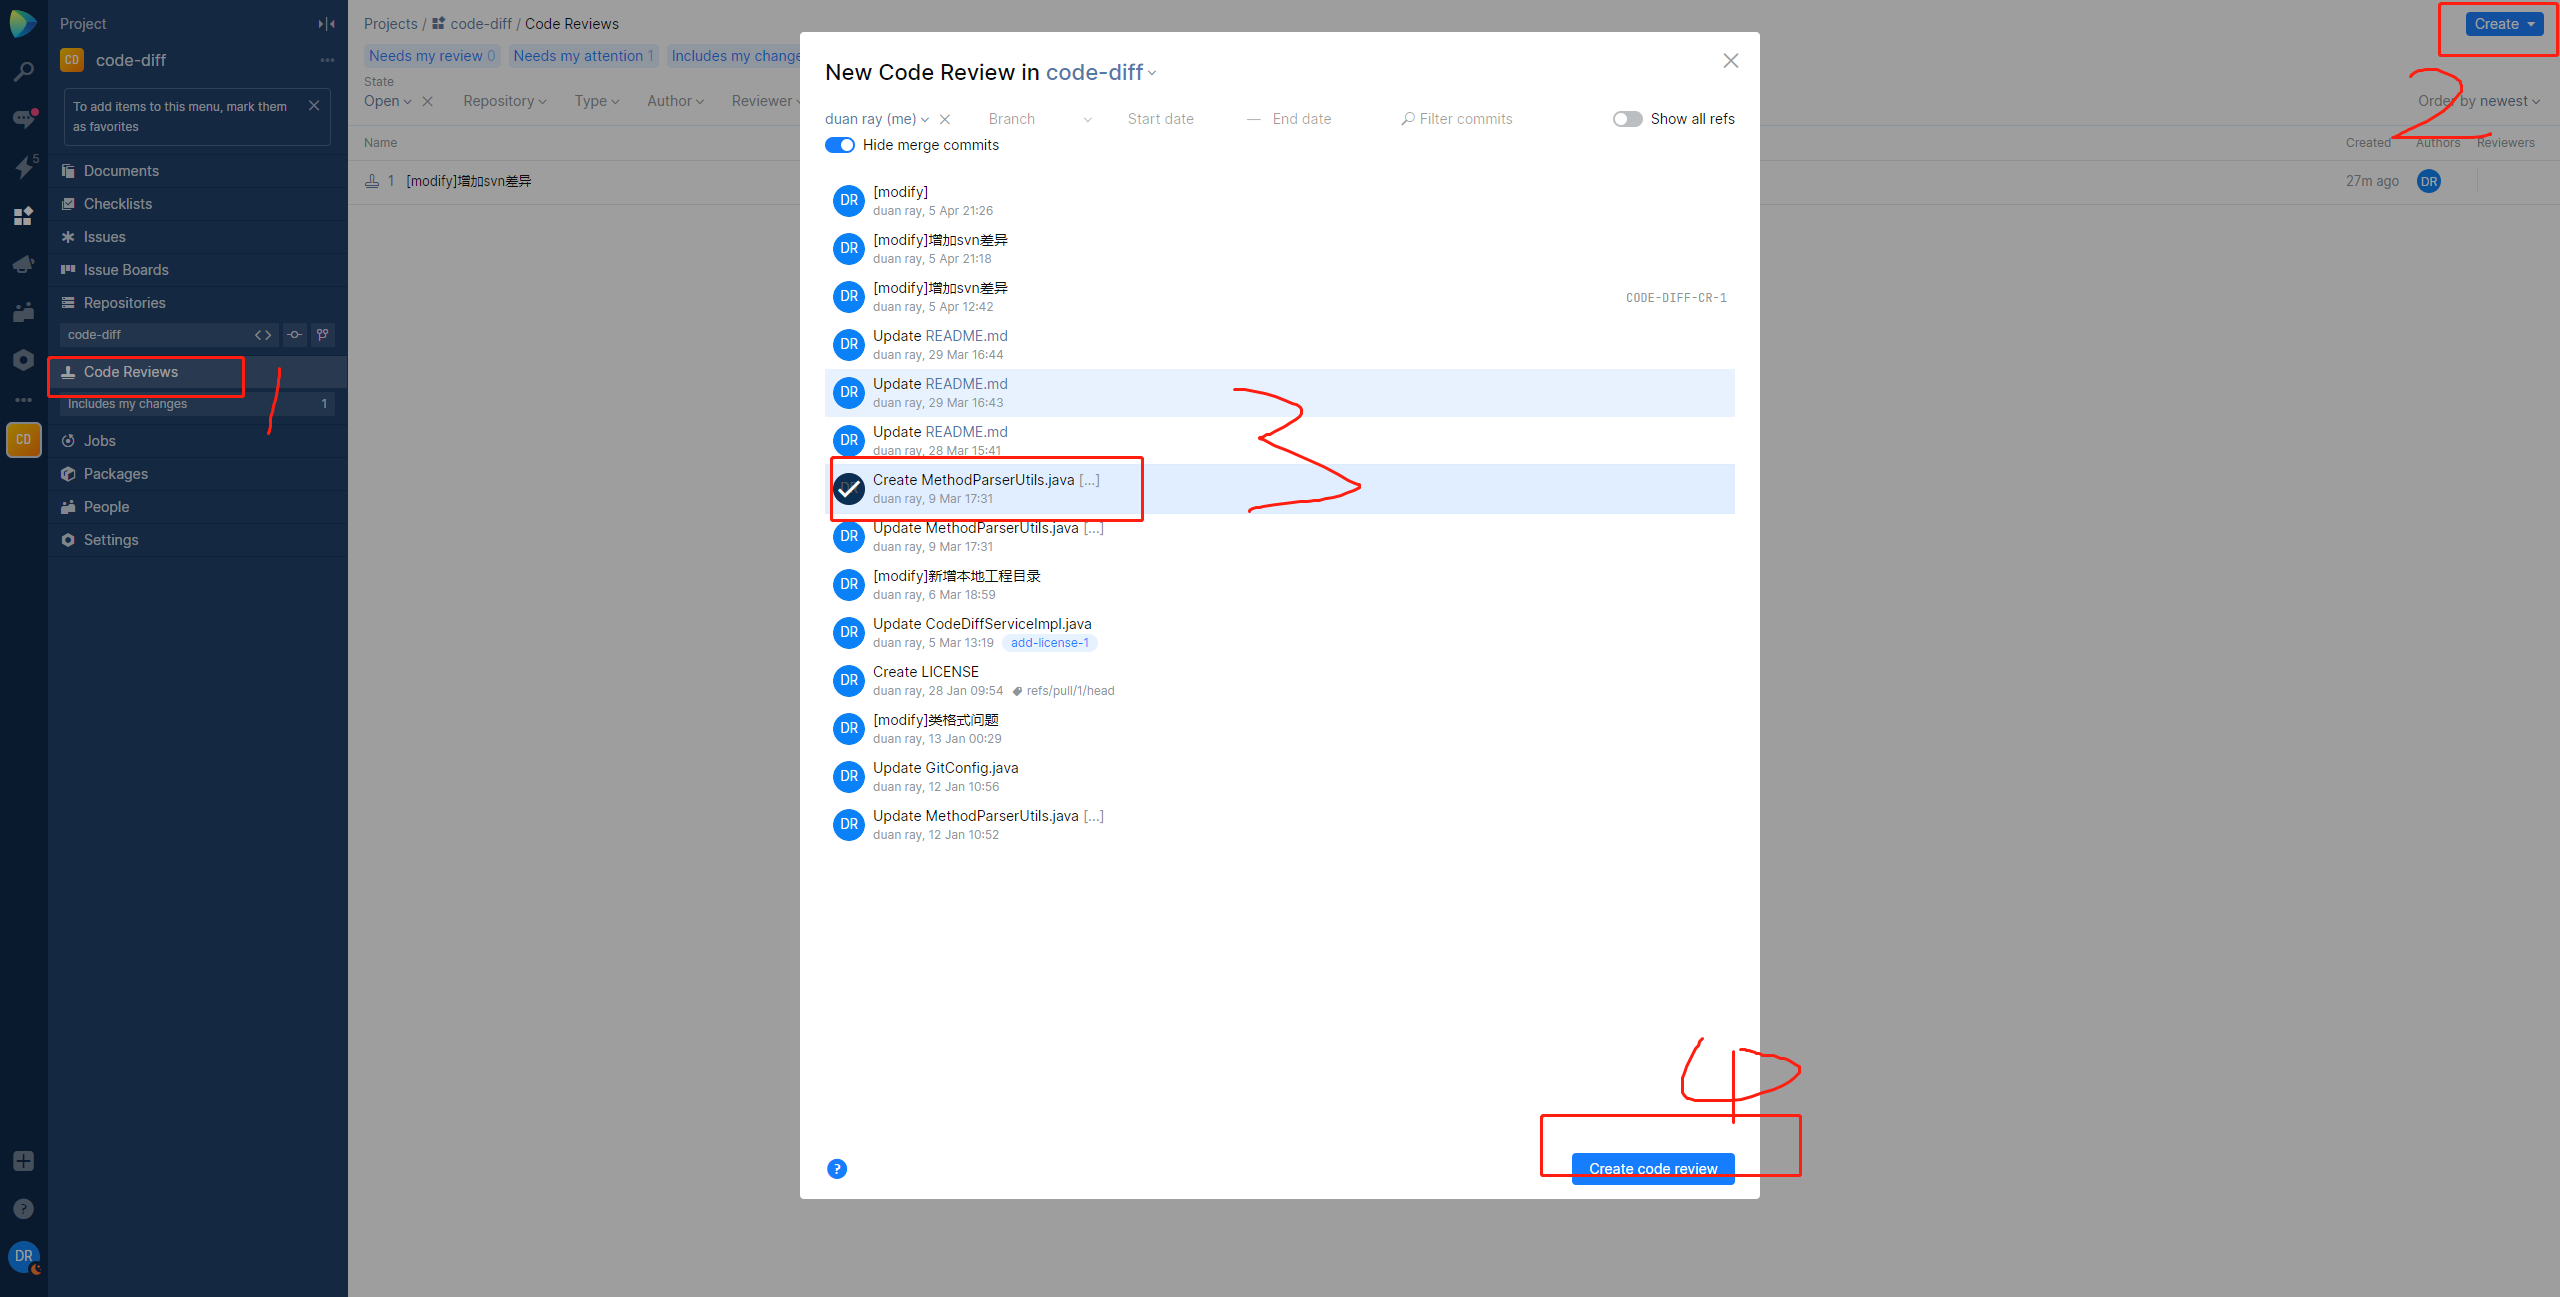Open the megaphone blog icon
2560x1297 pixels.
point(23,264)
